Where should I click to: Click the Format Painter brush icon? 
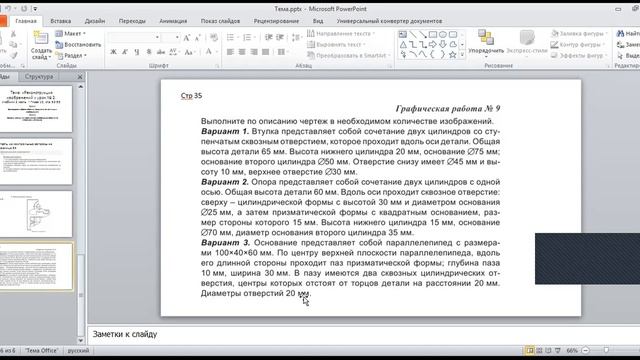click(13, 55)
